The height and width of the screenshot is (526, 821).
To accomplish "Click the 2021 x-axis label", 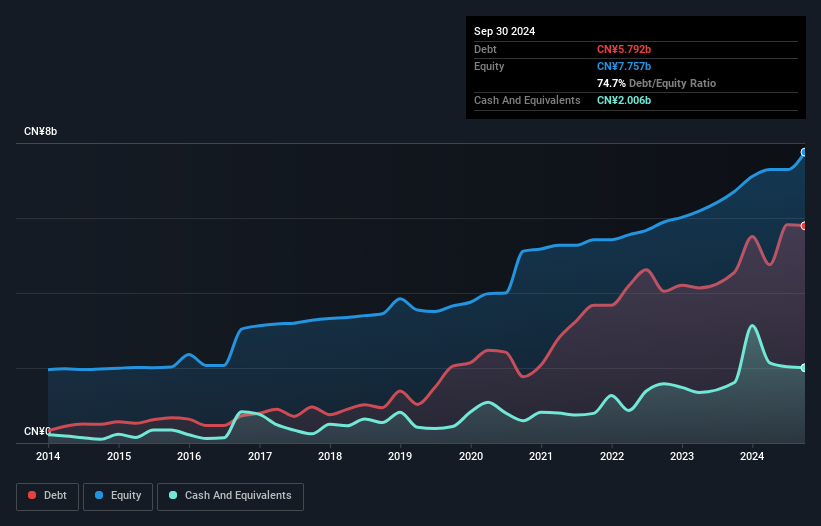I will (x=541, y=456).
